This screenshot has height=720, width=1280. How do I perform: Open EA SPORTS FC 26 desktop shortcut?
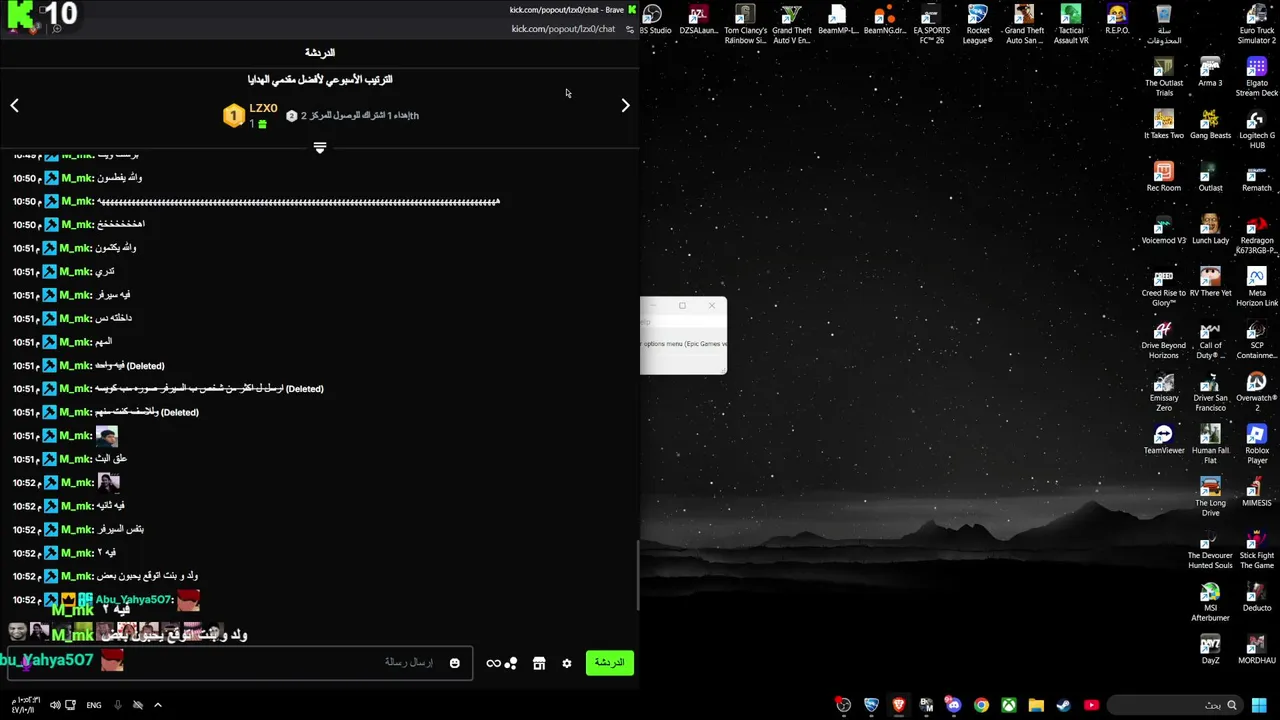click(931, 24)
